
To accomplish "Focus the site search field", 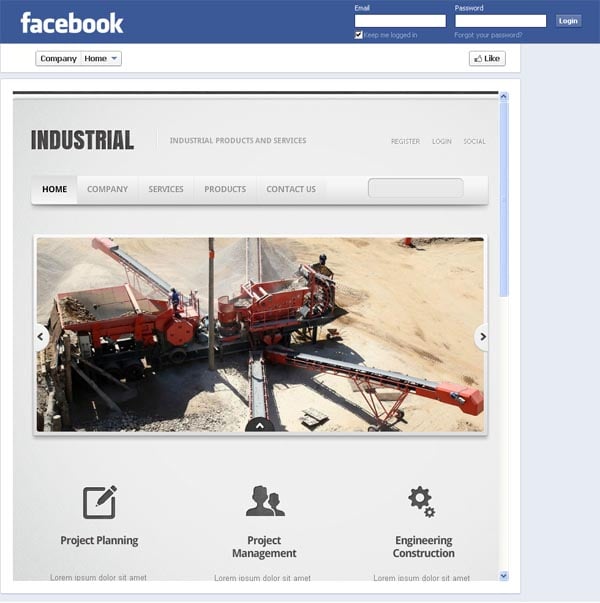I will [416, 188].
